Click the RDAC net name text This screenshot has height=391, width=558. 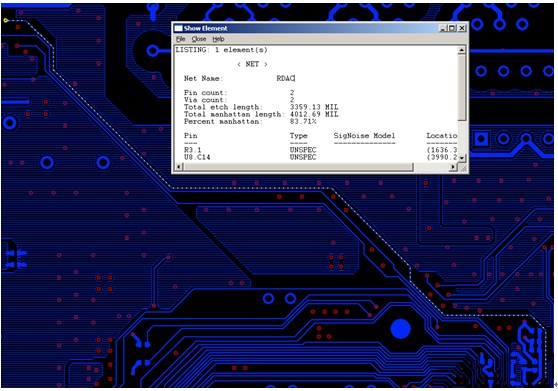coord(285,78)
